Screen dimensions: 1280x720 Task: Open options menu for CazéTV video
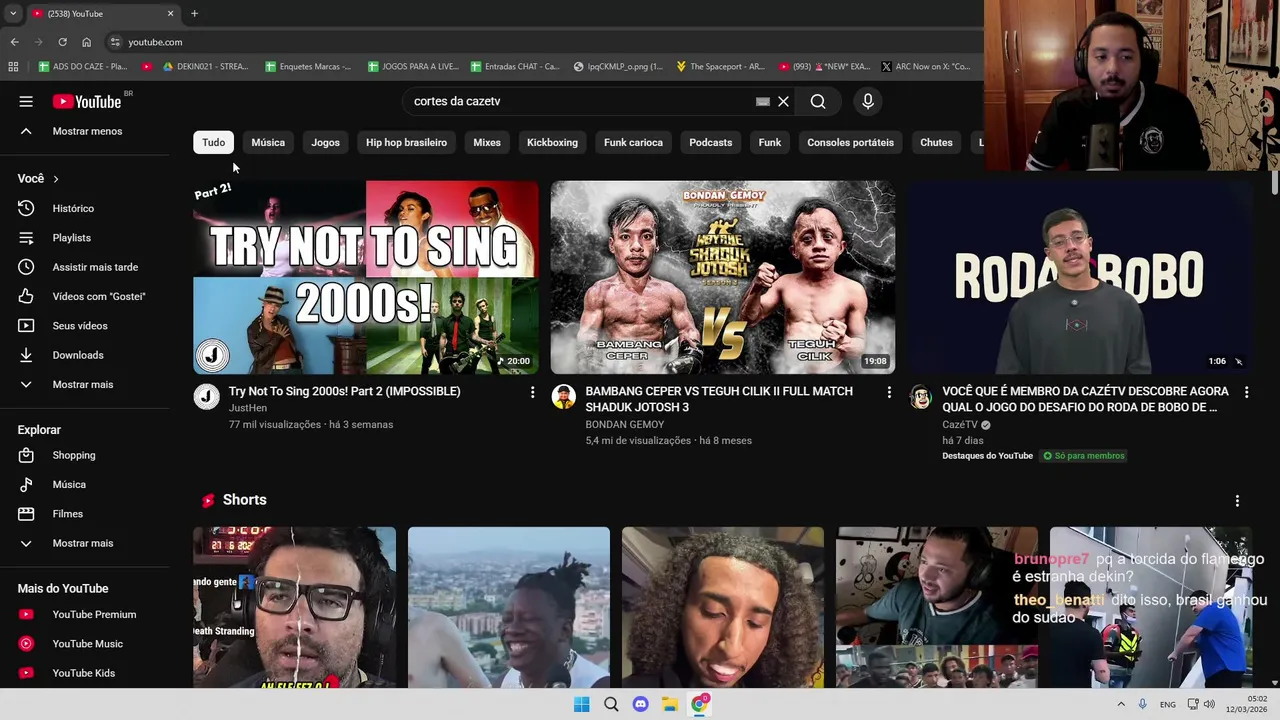pos(1246,393)
